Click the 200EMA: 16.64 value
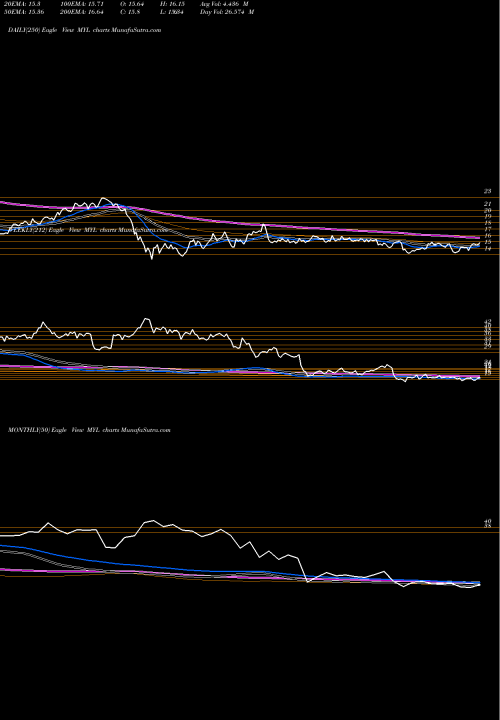The width and height of the screenshot is (500, 720). click(84, 12)
